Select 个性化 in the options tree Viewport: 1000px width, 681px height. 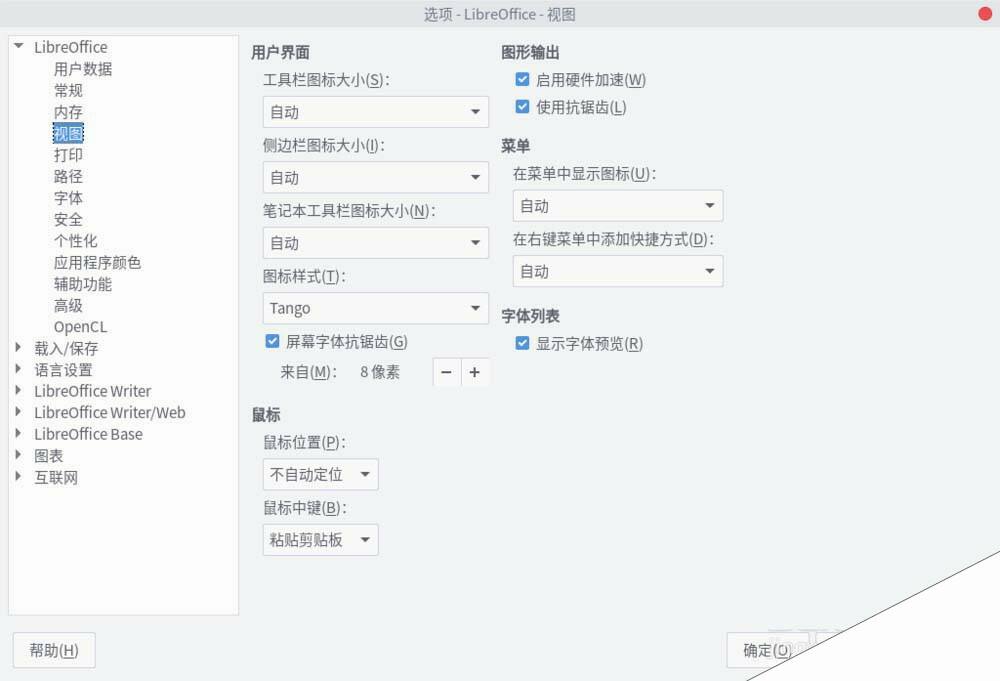pyautogui.click(x=76, y=241)
